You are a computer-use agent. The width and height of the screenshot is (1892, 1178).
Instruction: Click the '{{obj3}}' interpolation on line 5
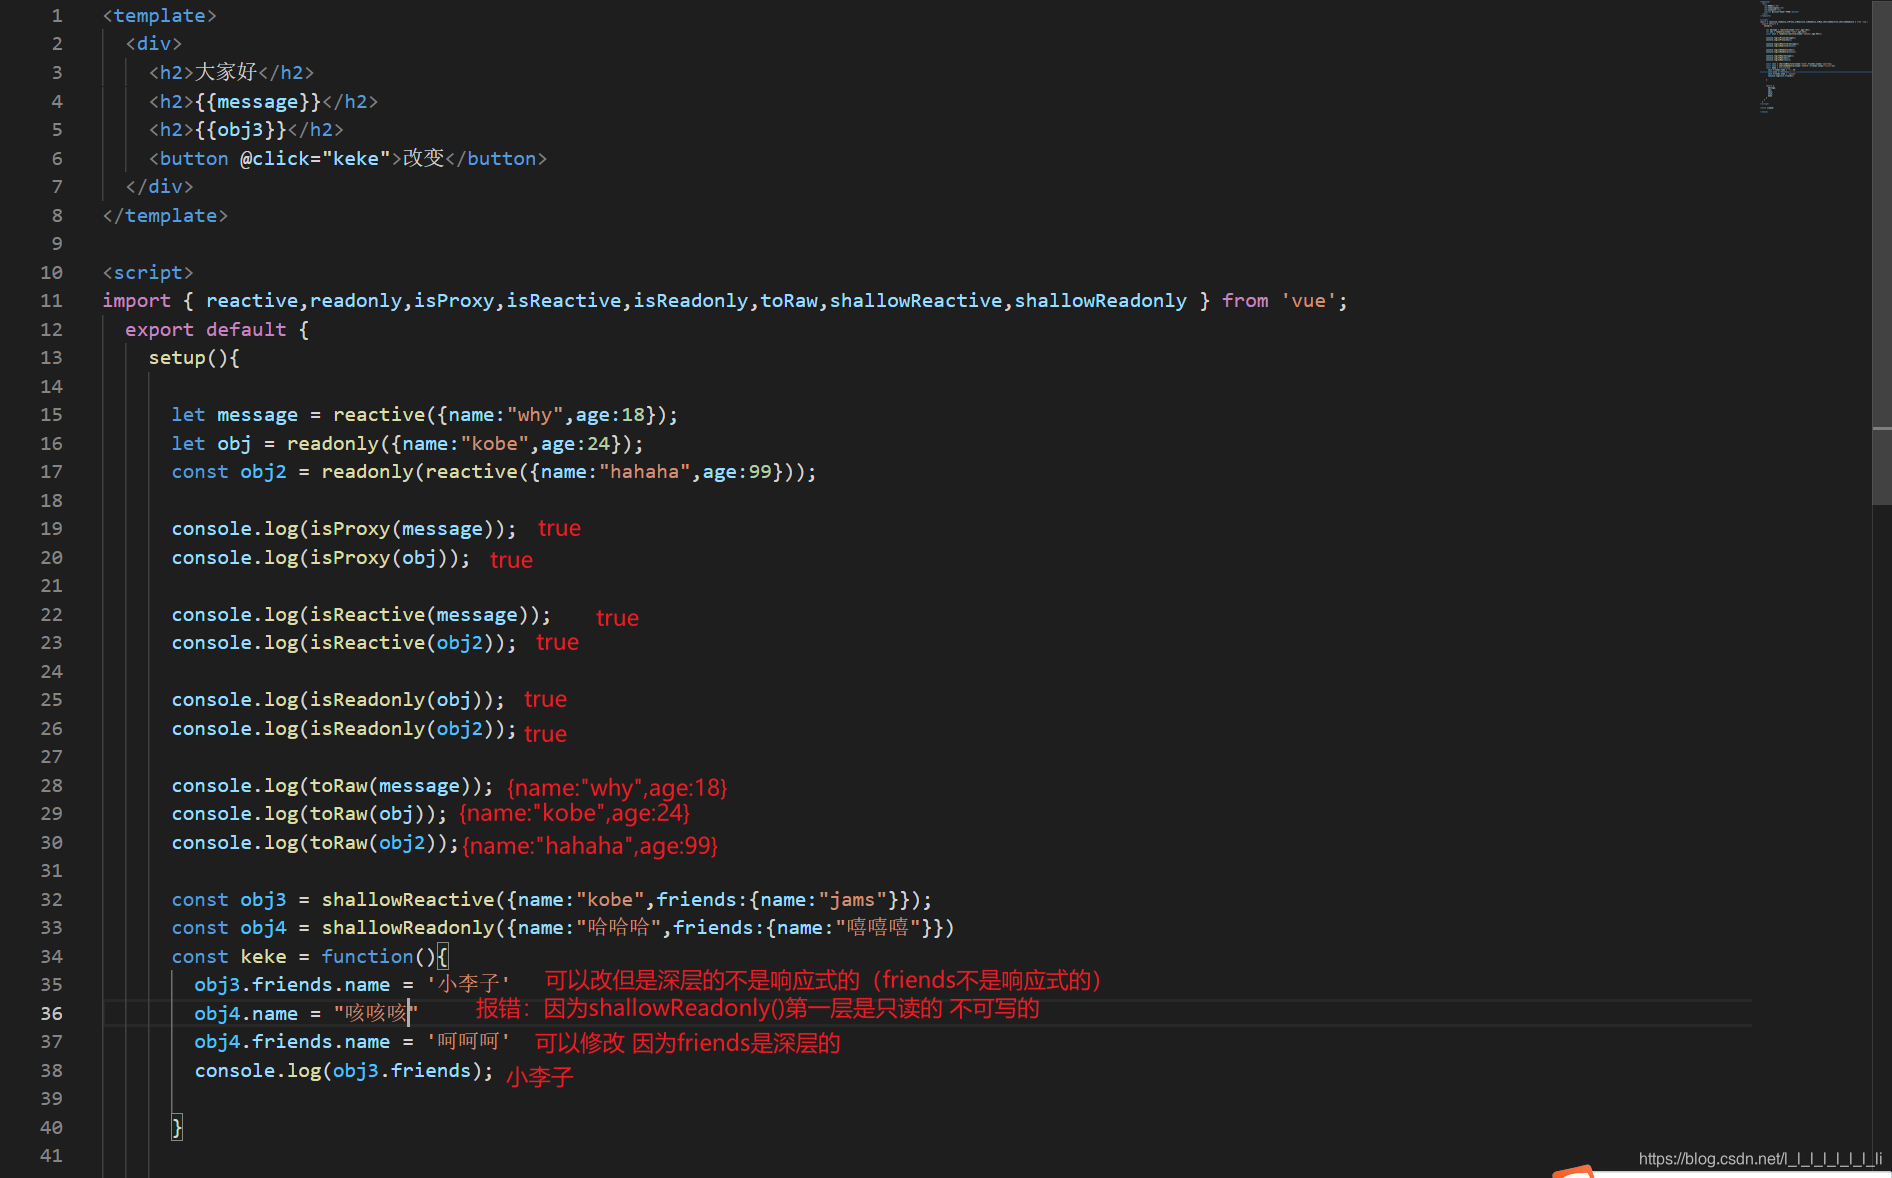click(241, 129)
